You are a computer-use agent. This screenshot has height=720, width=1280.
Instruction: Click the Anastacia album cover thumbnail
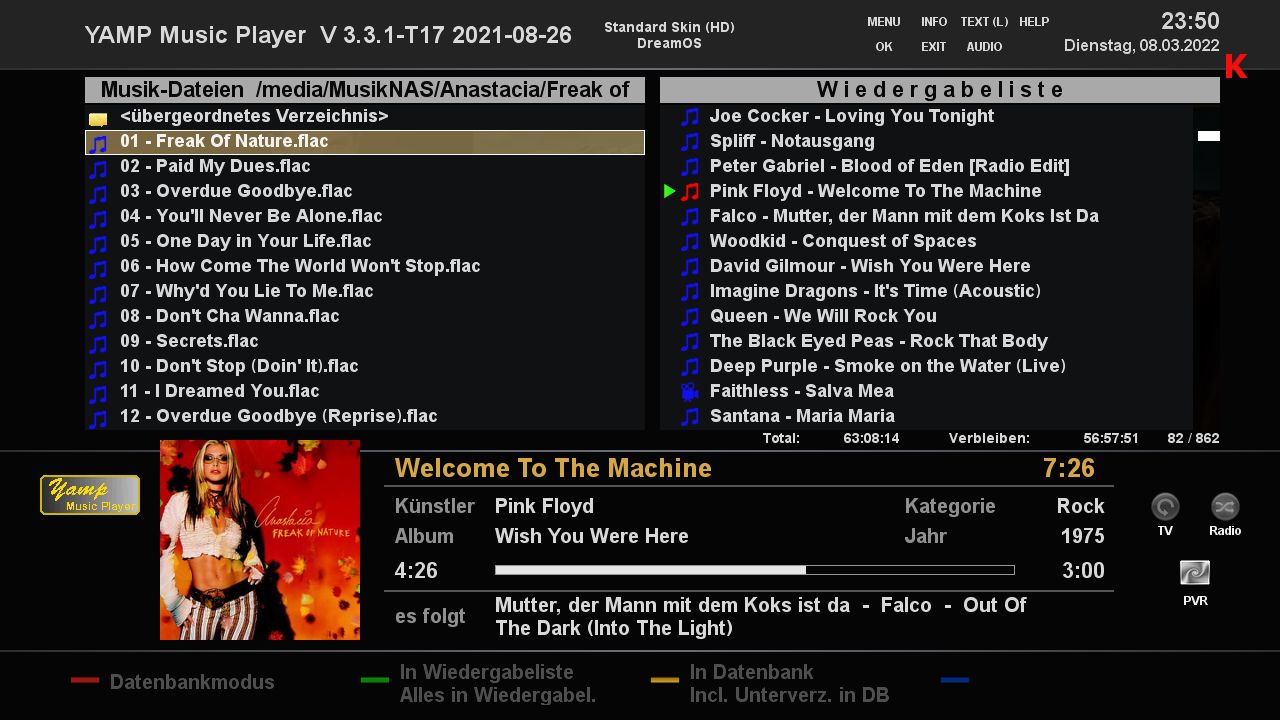pyautogui.click(x=260, y=540)
